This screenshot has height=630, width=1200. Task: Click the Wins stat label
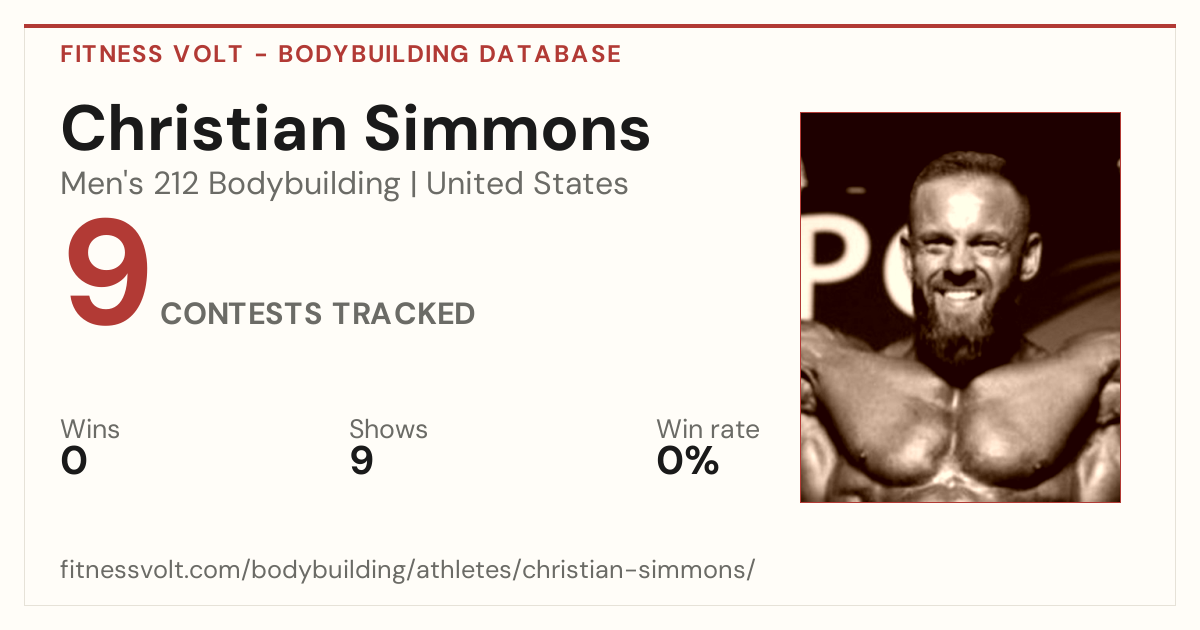point(90,430)
